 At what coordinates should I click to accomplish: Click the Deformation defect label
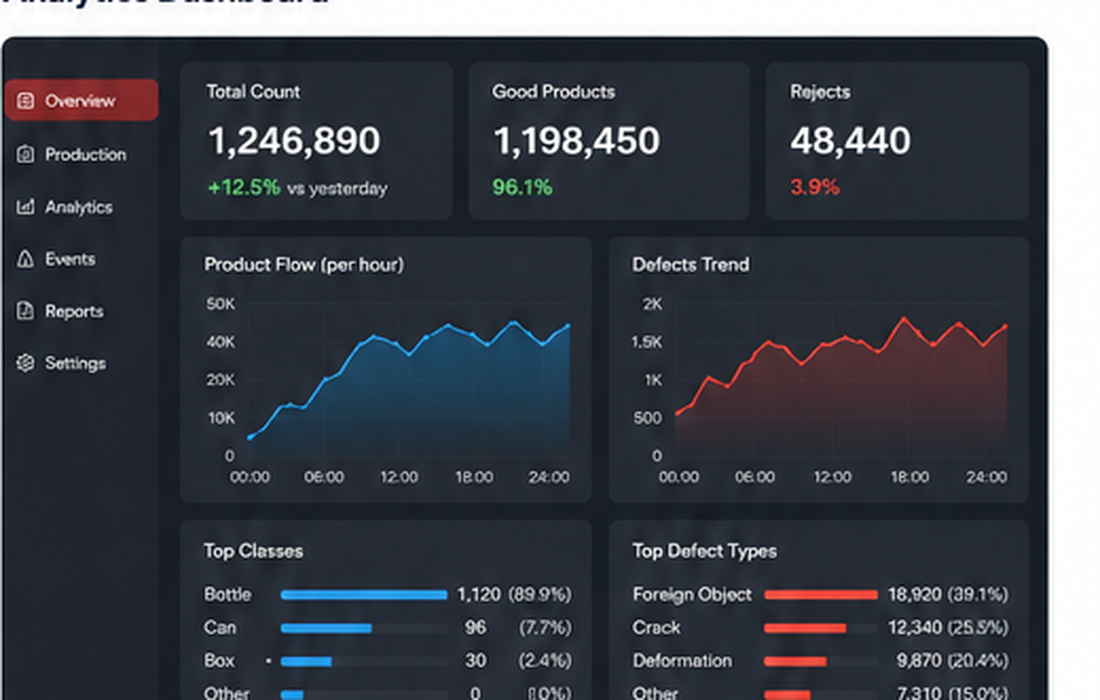(x=682, y=661)
